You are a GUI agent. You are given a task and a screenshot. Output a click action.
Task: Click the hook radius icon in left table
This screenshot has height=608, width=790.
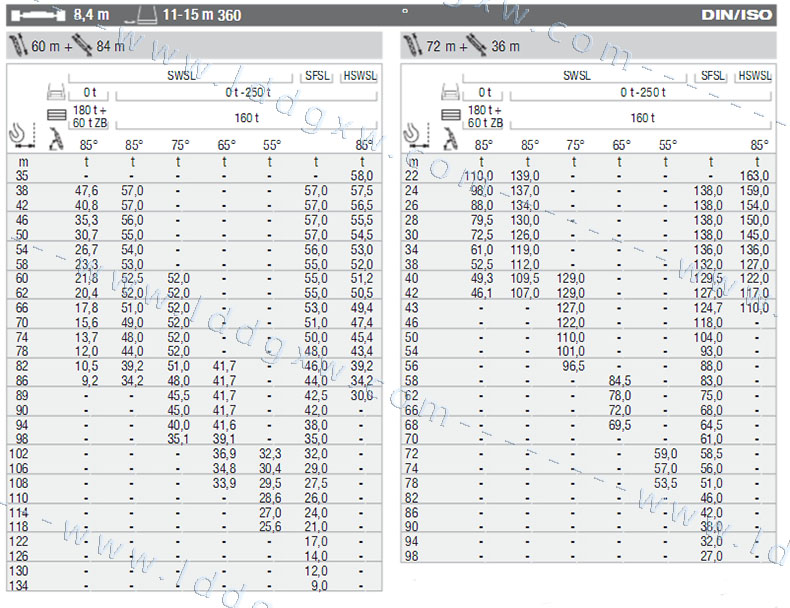[x=23, y=135]
